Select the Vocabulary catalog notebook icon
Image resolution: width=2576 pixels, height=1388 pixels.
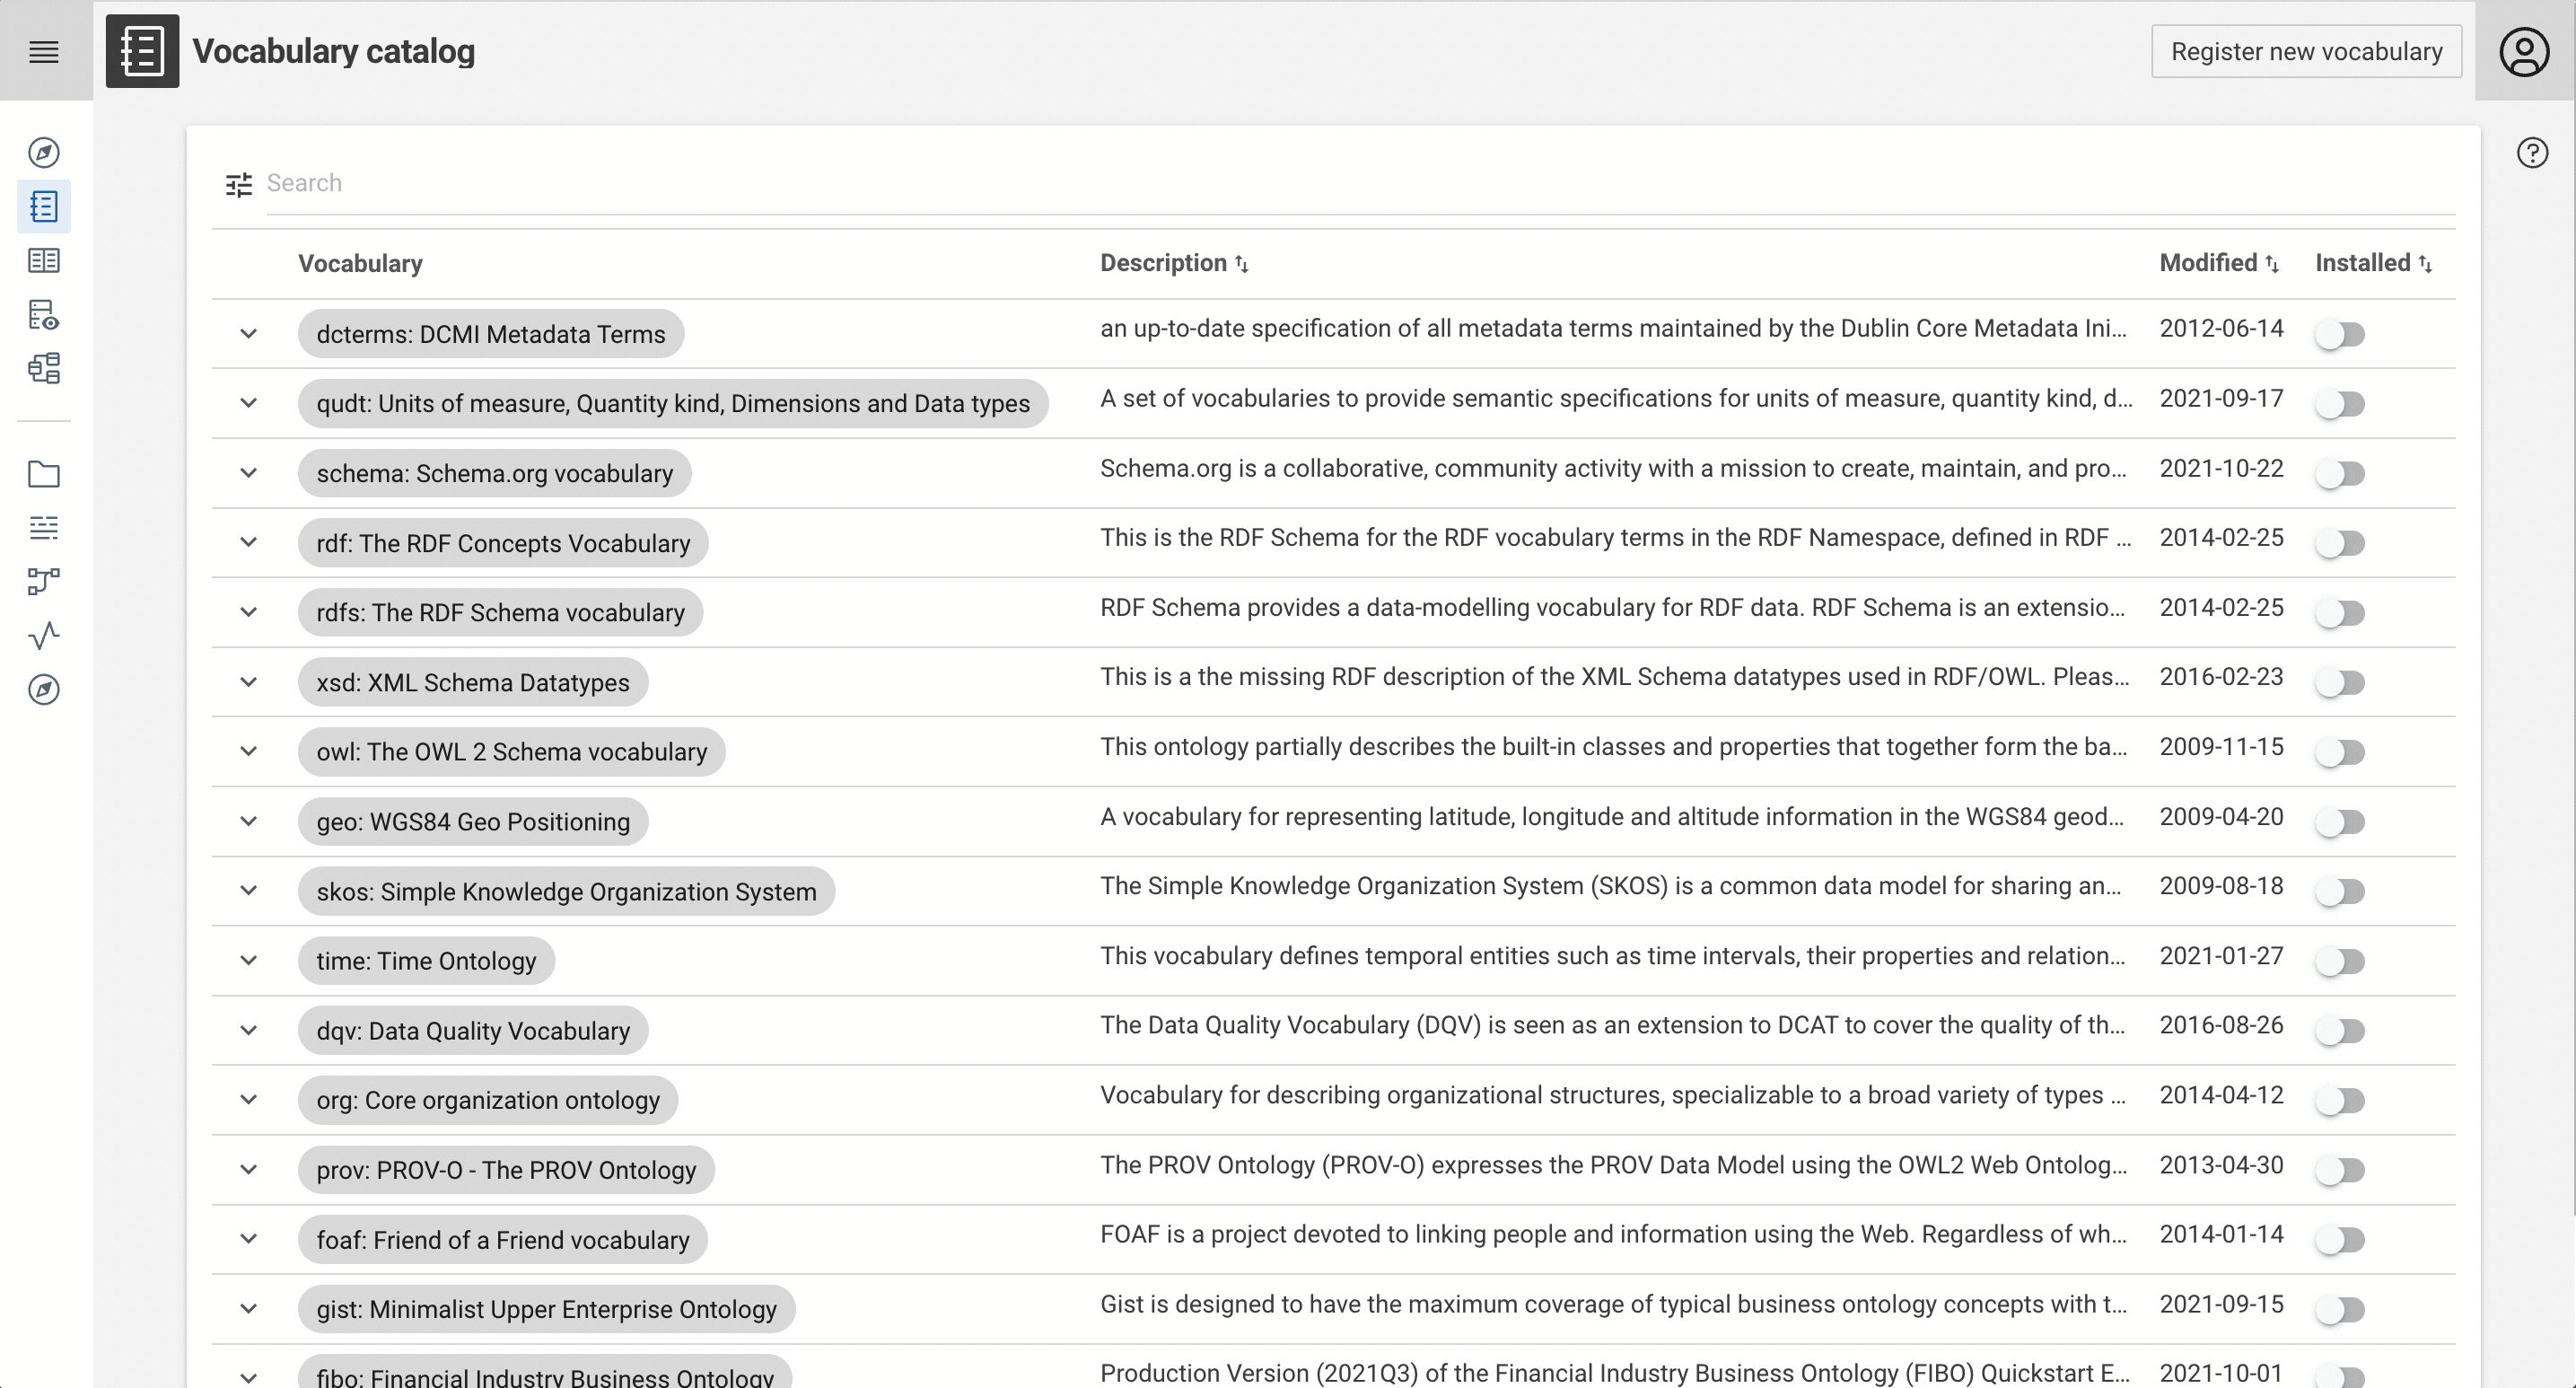coord(44,207)
